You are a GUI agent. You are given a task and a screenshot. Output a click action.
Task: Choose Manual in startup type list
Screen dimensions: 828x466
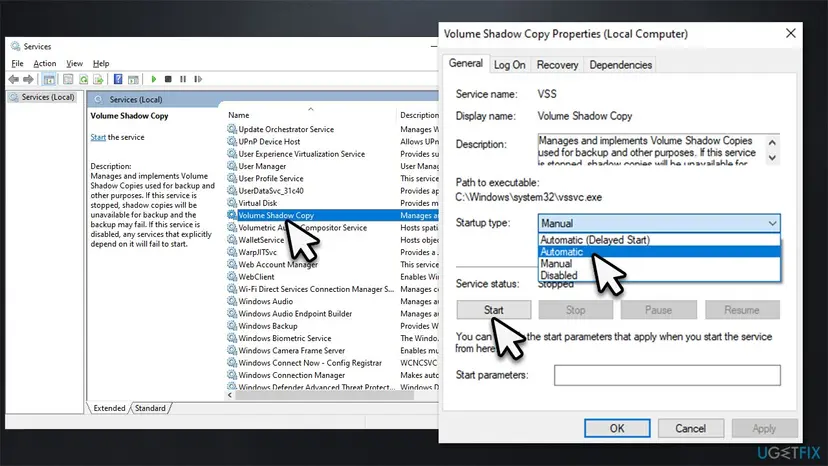(x=658, y=263)
